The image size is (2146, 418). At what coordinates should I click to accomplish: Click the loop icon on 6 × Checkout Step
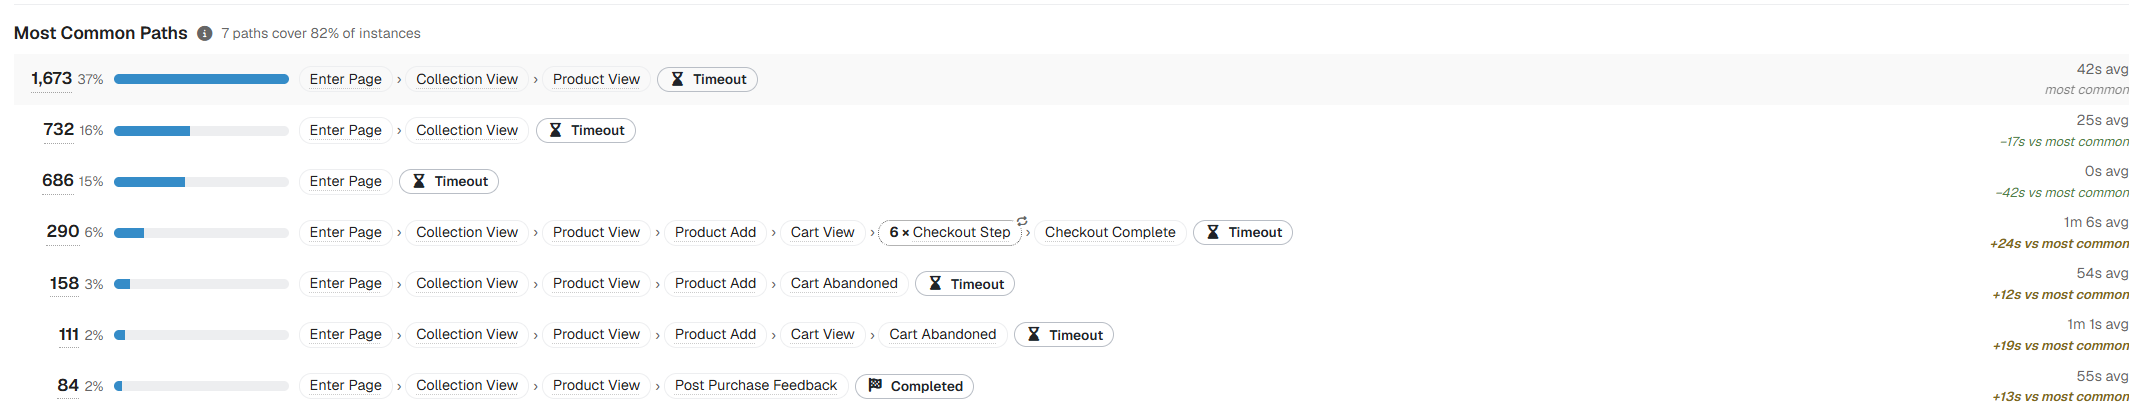tap(1022, 221)
